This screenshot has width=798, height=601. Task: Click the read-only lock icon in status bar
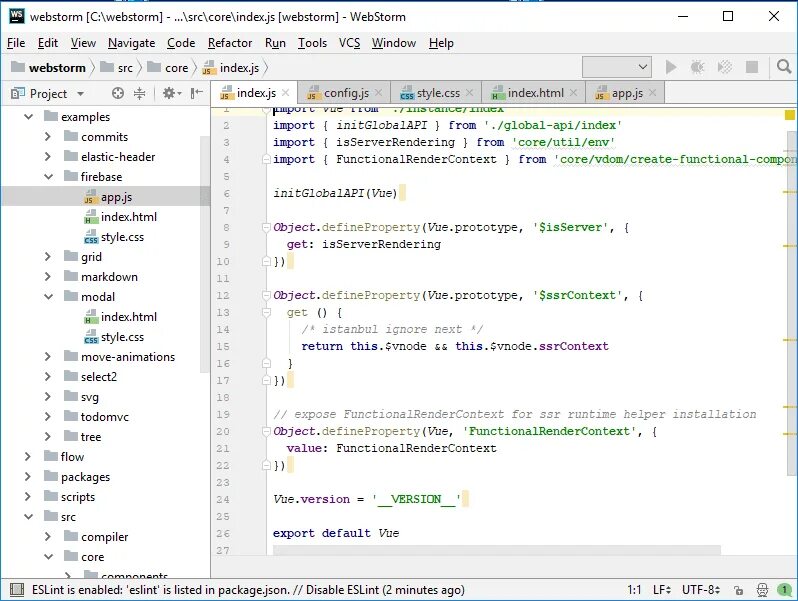pyautogui.click(x=738, y=590)
